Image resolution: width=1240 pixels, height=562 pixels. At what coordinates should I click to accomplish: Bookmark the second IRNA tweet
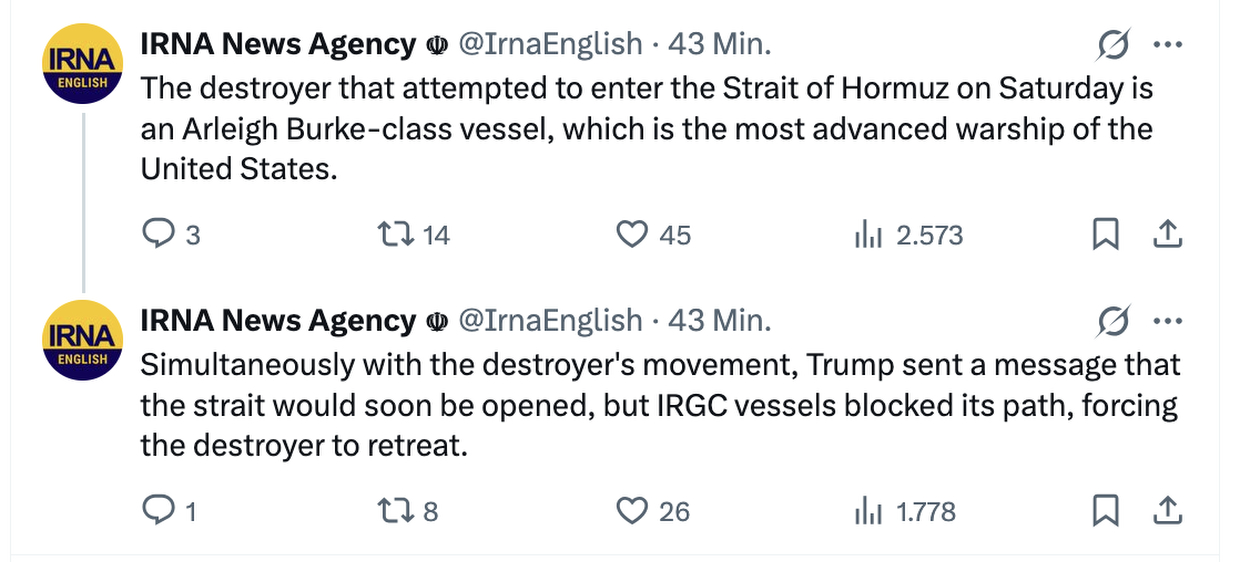[x=1105, y=511]
